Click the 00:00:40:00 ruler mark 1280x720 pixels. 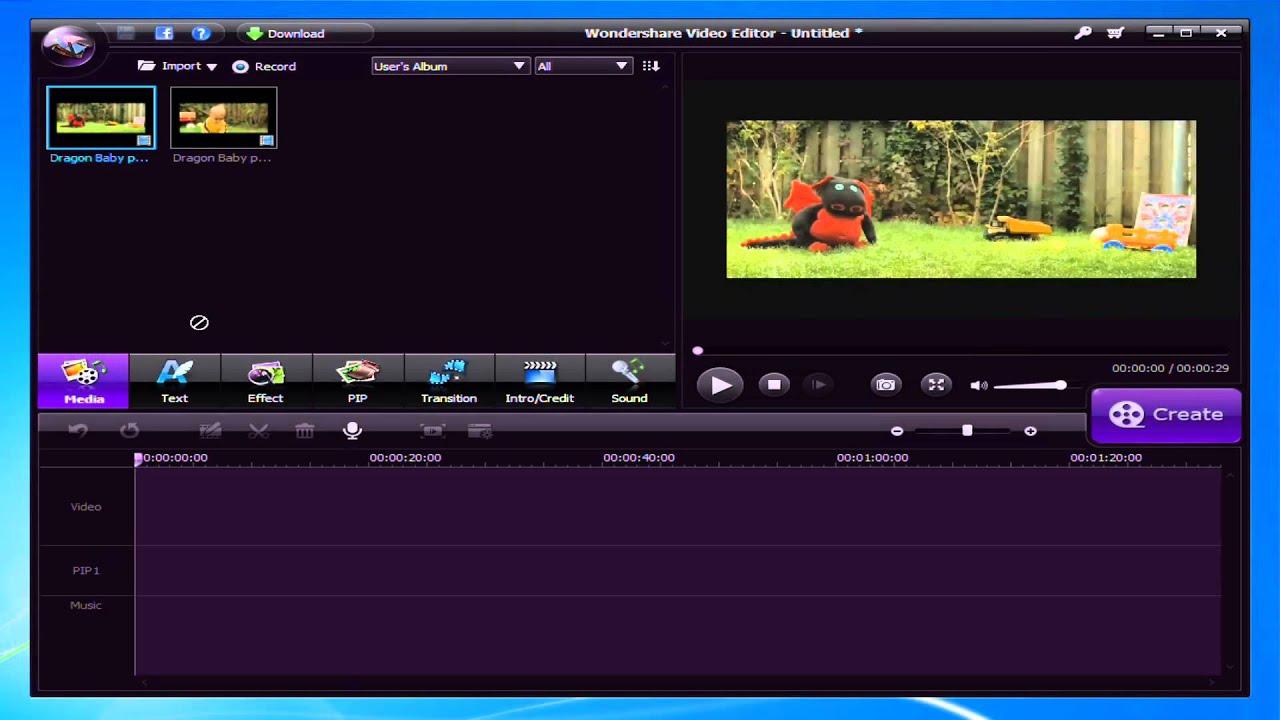point(639,457)
